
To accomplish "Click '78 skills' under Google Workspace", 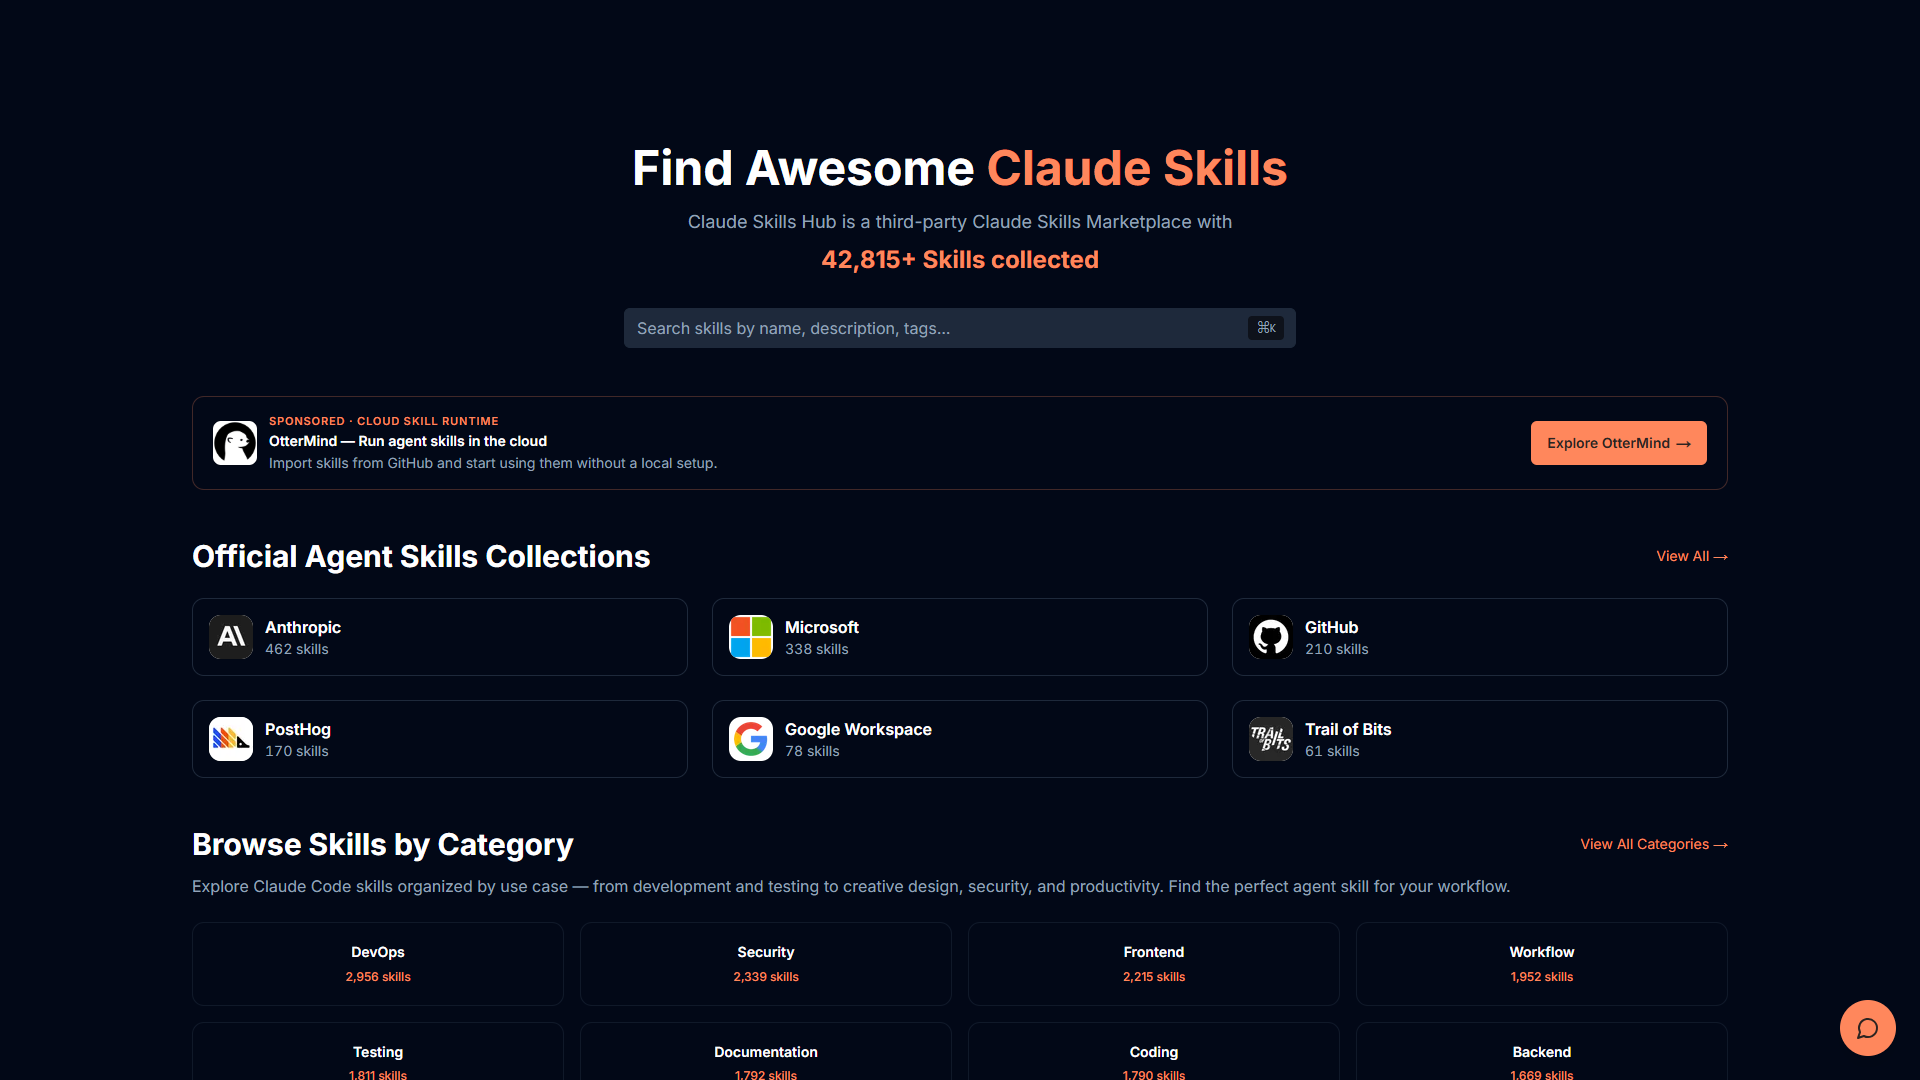I will [x=812, y=751].
